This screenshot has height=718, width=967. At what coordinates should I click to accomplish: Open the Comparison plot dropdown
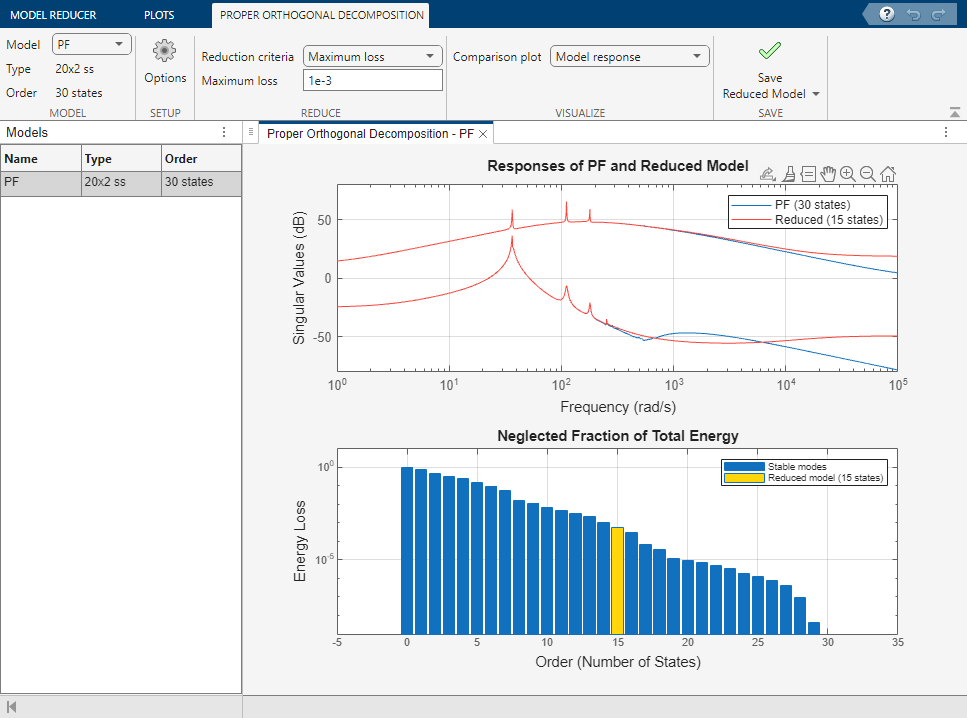pos(630,57)
